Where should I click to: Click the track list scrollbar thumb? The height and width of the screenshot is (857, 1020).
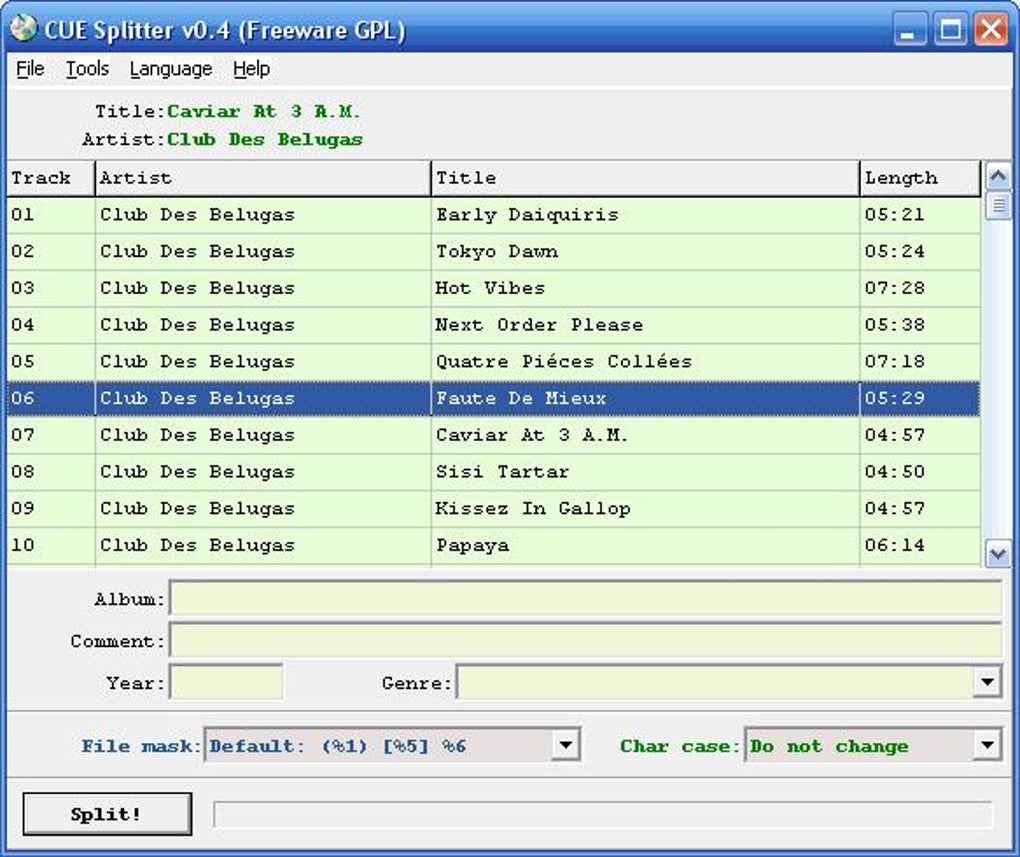point(998,206)
